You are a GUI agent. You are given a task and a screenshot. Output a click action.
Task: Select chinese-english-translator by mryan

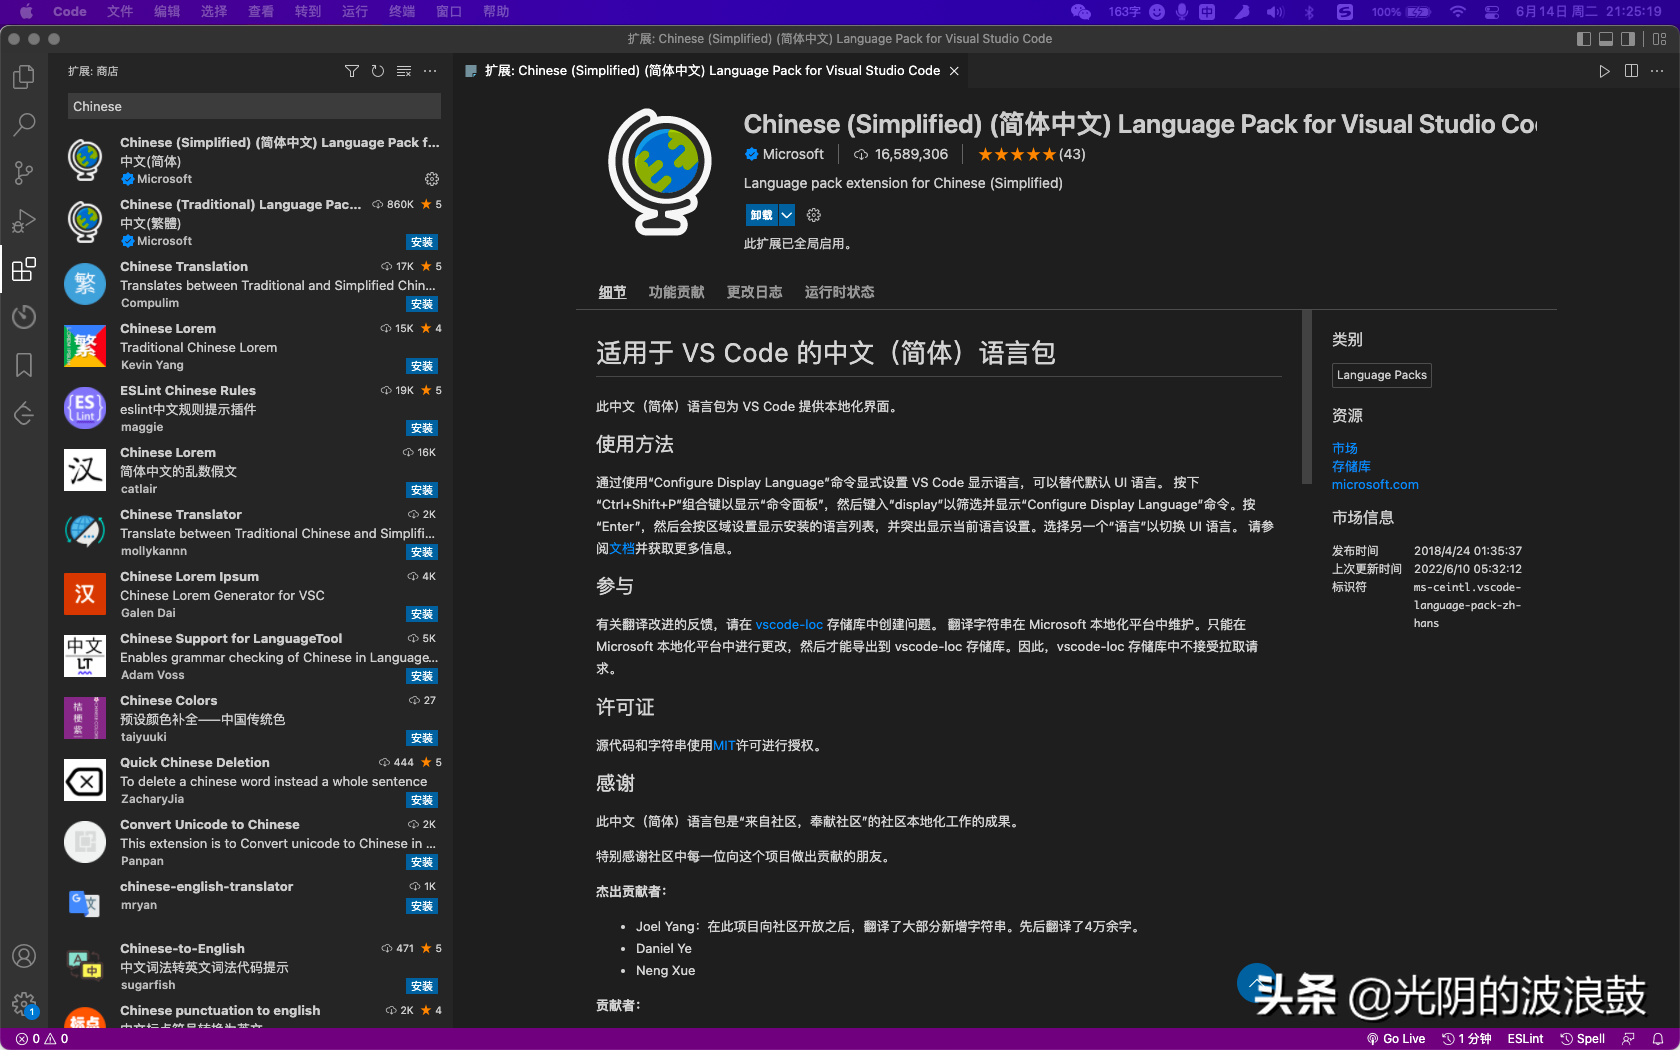coord(251,904)
